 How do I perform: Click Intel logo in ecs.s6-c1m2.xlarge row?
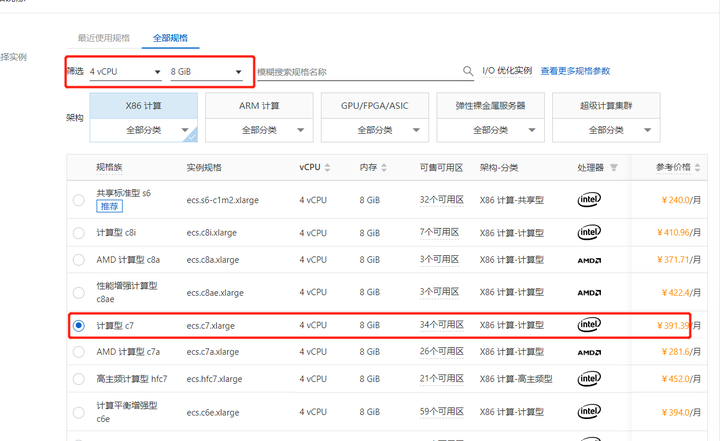tap(589, 199)
